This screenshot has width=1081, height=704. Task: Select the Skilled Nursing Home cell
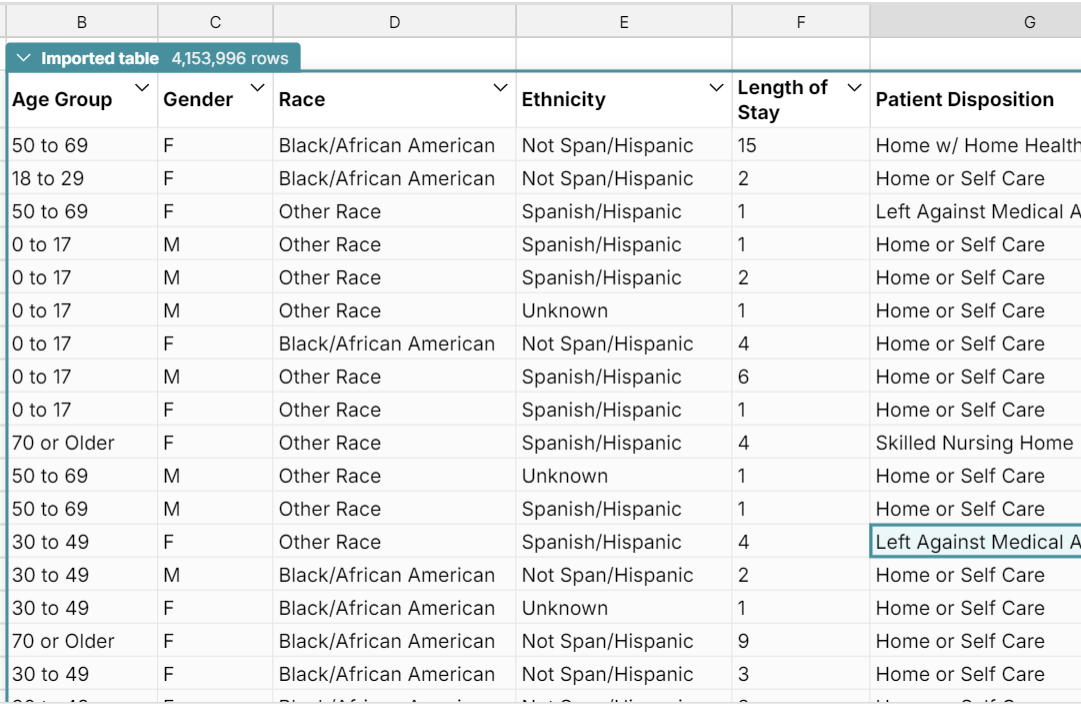(960, 442)
